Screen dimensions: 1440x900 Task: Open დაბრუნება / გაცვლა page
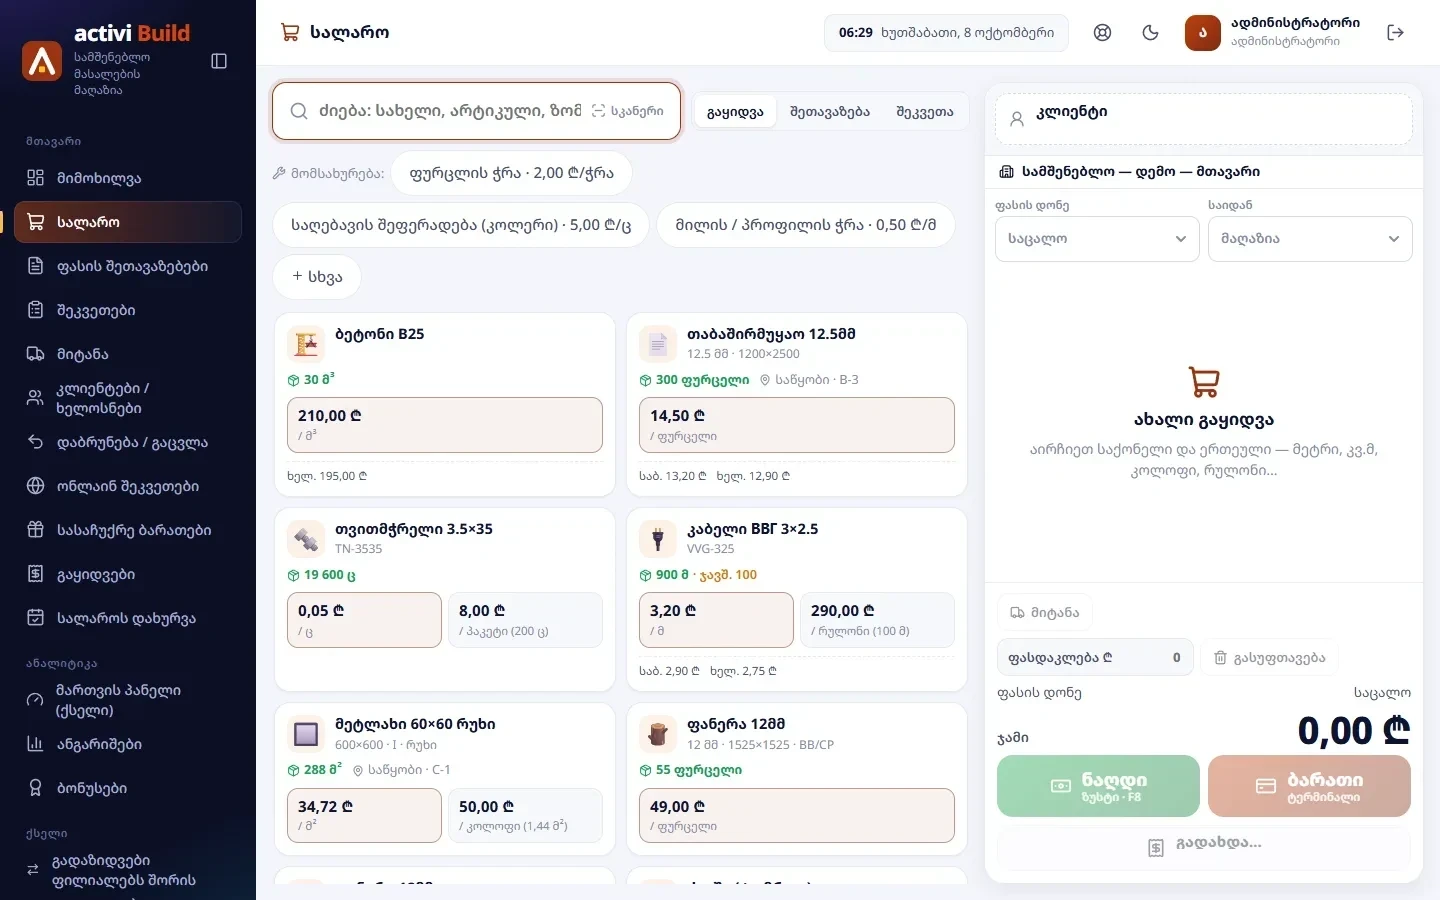pyautogui.click(x=128, y=442)
